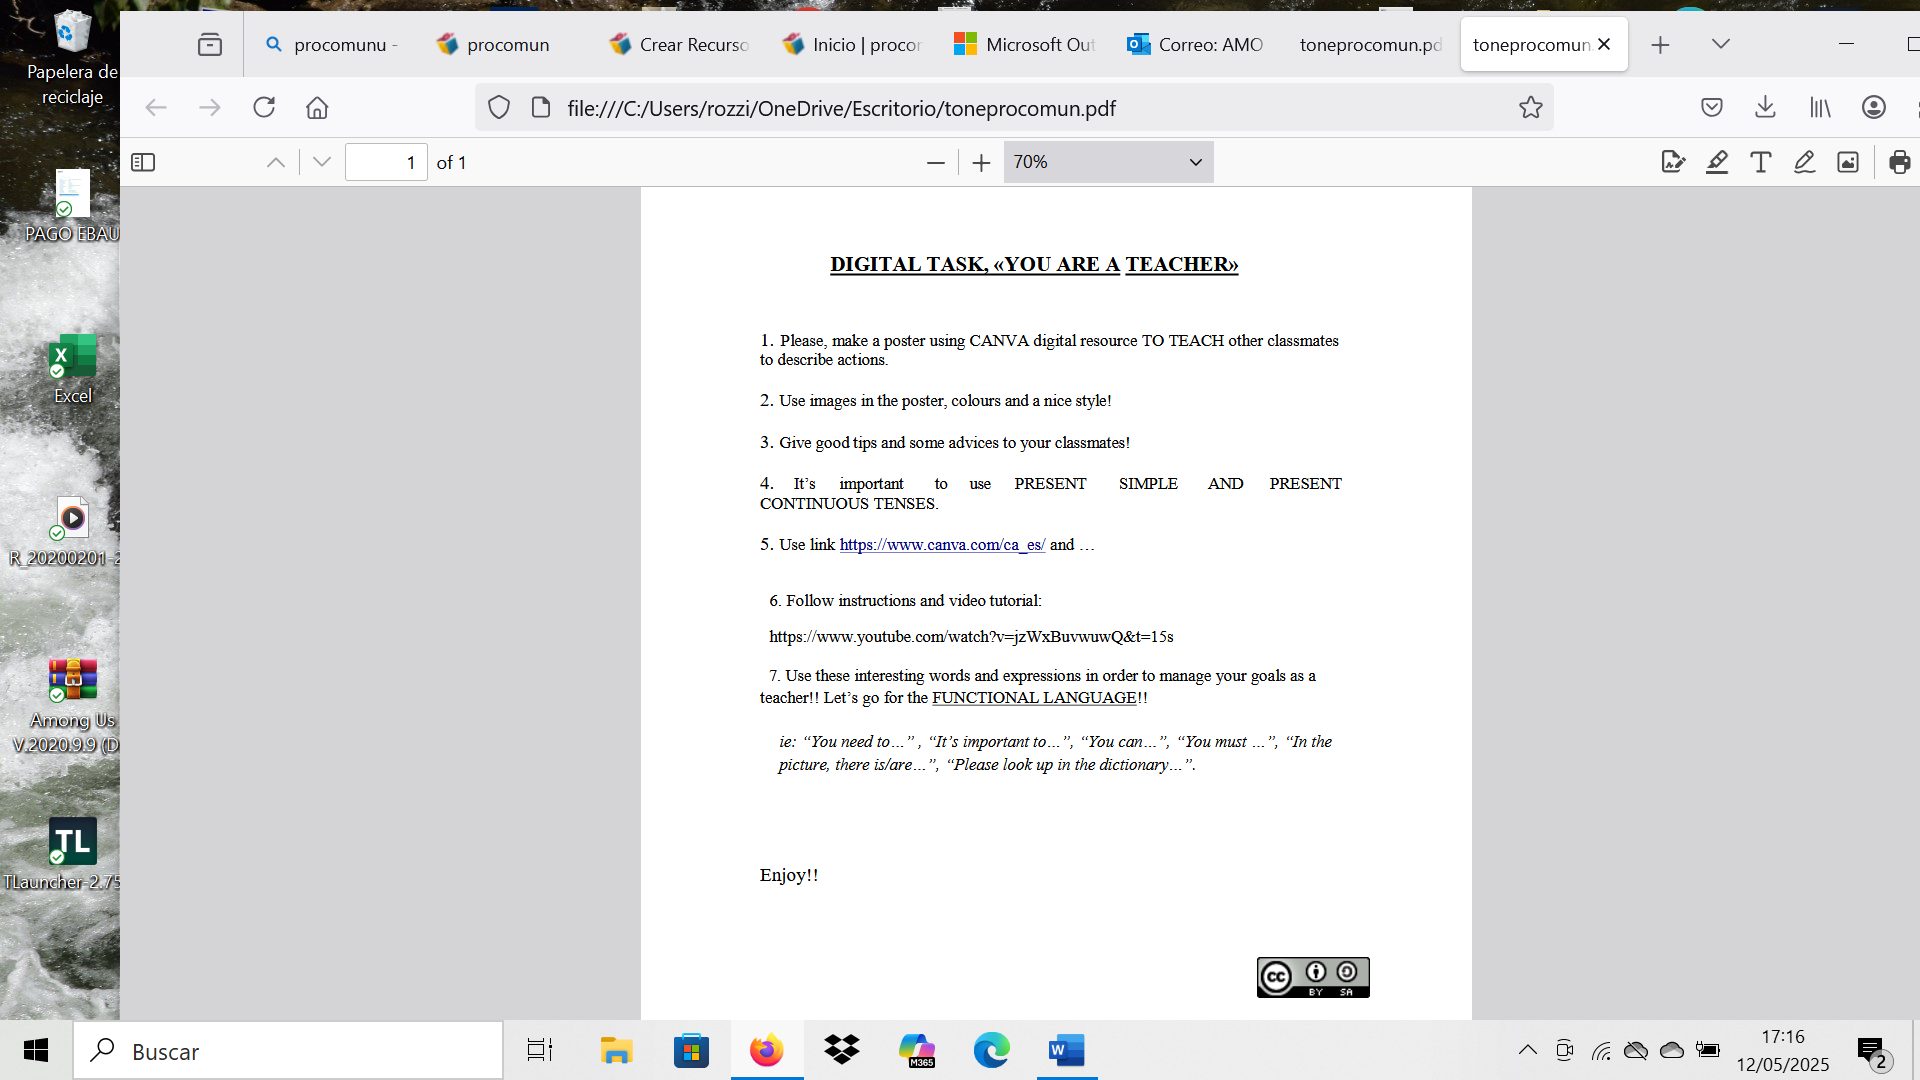Image resolution: width=1920 pixels, height=1080 pixels.
Task: Click the page number input field
Action: (386, 162)
